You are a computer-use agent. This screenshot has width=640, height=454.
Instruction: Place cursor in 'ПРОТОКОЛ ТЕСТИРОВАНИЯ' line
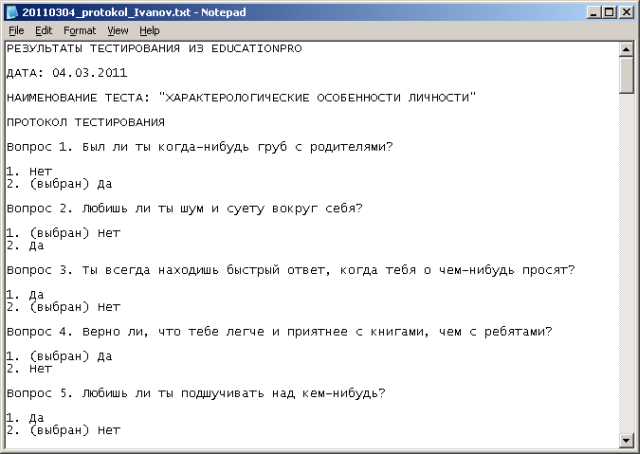(x=85, y=122)
